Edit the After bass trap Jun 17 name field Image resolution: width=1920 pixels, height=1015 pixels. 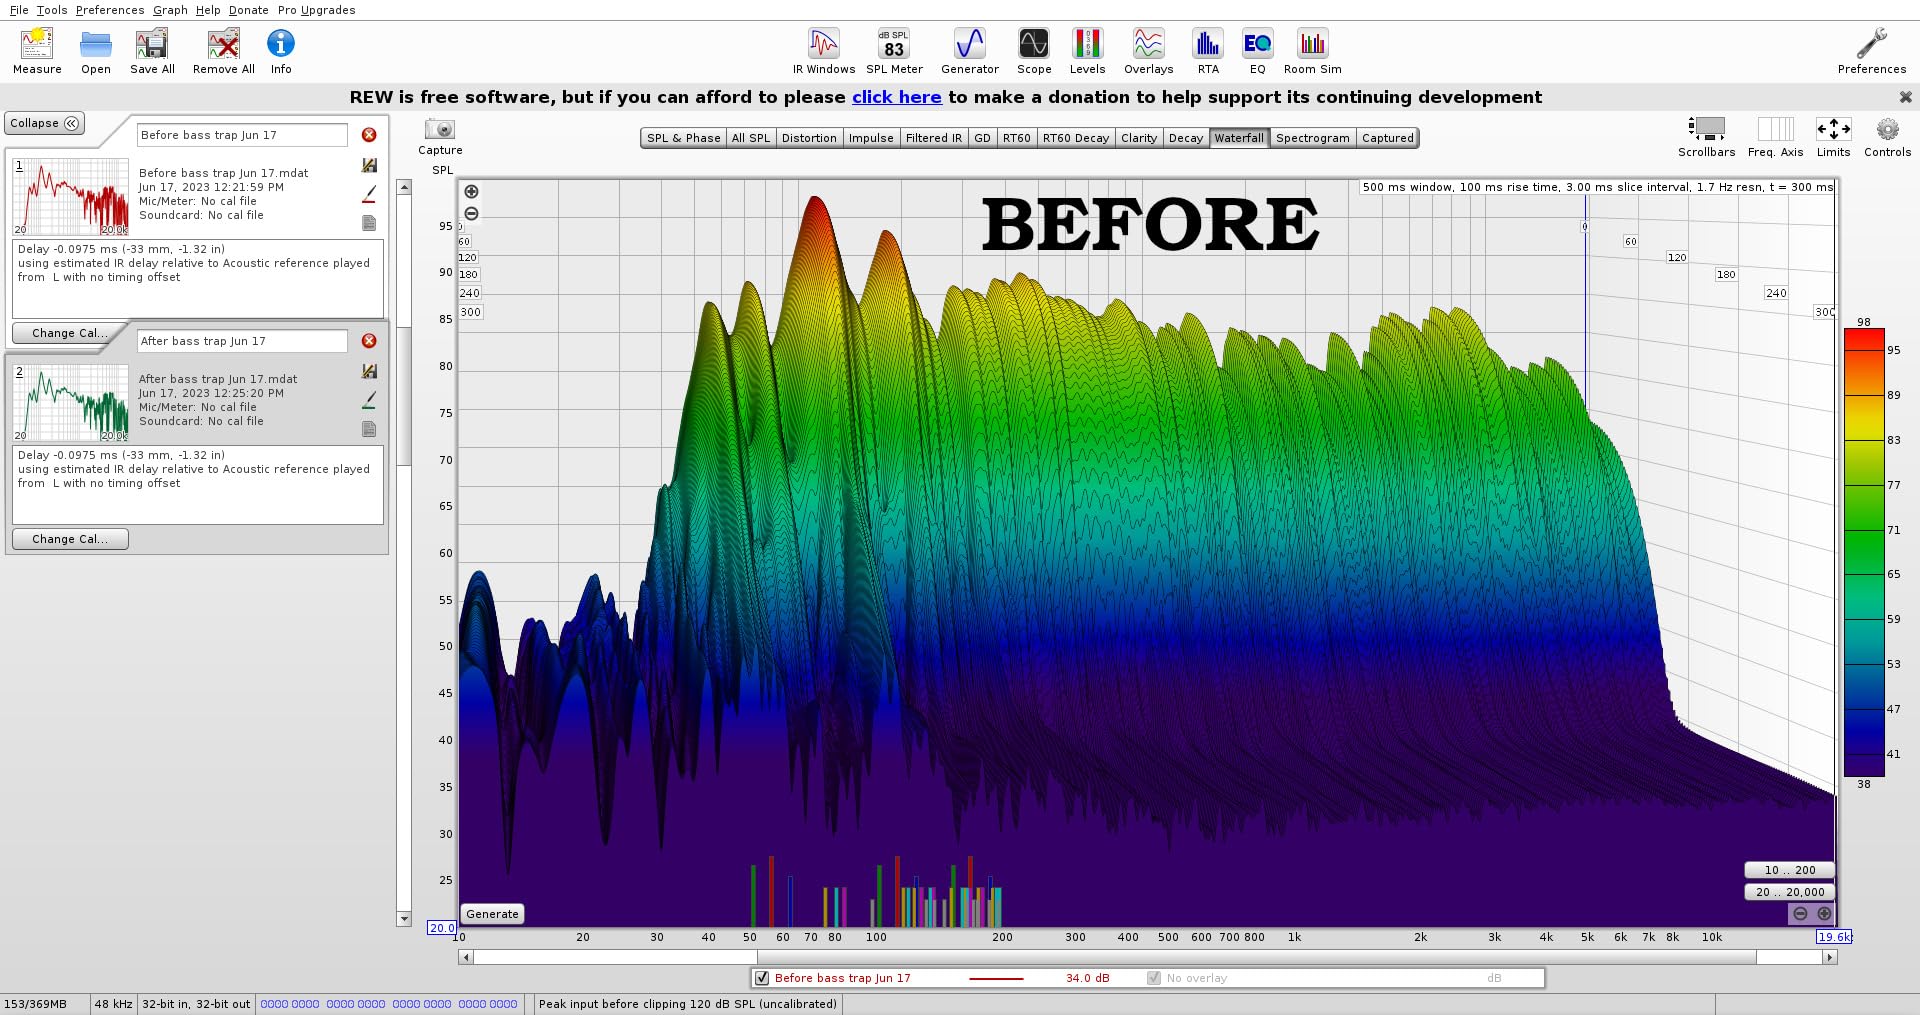coord(242,341)
